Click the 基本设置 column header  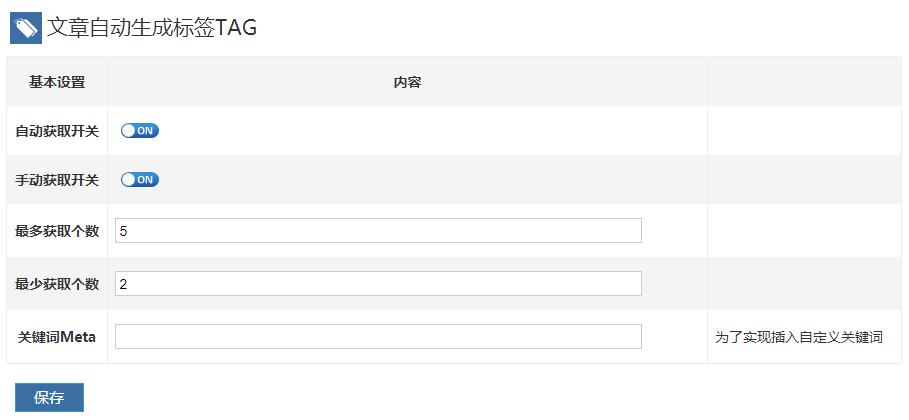(x=57, y=82)
